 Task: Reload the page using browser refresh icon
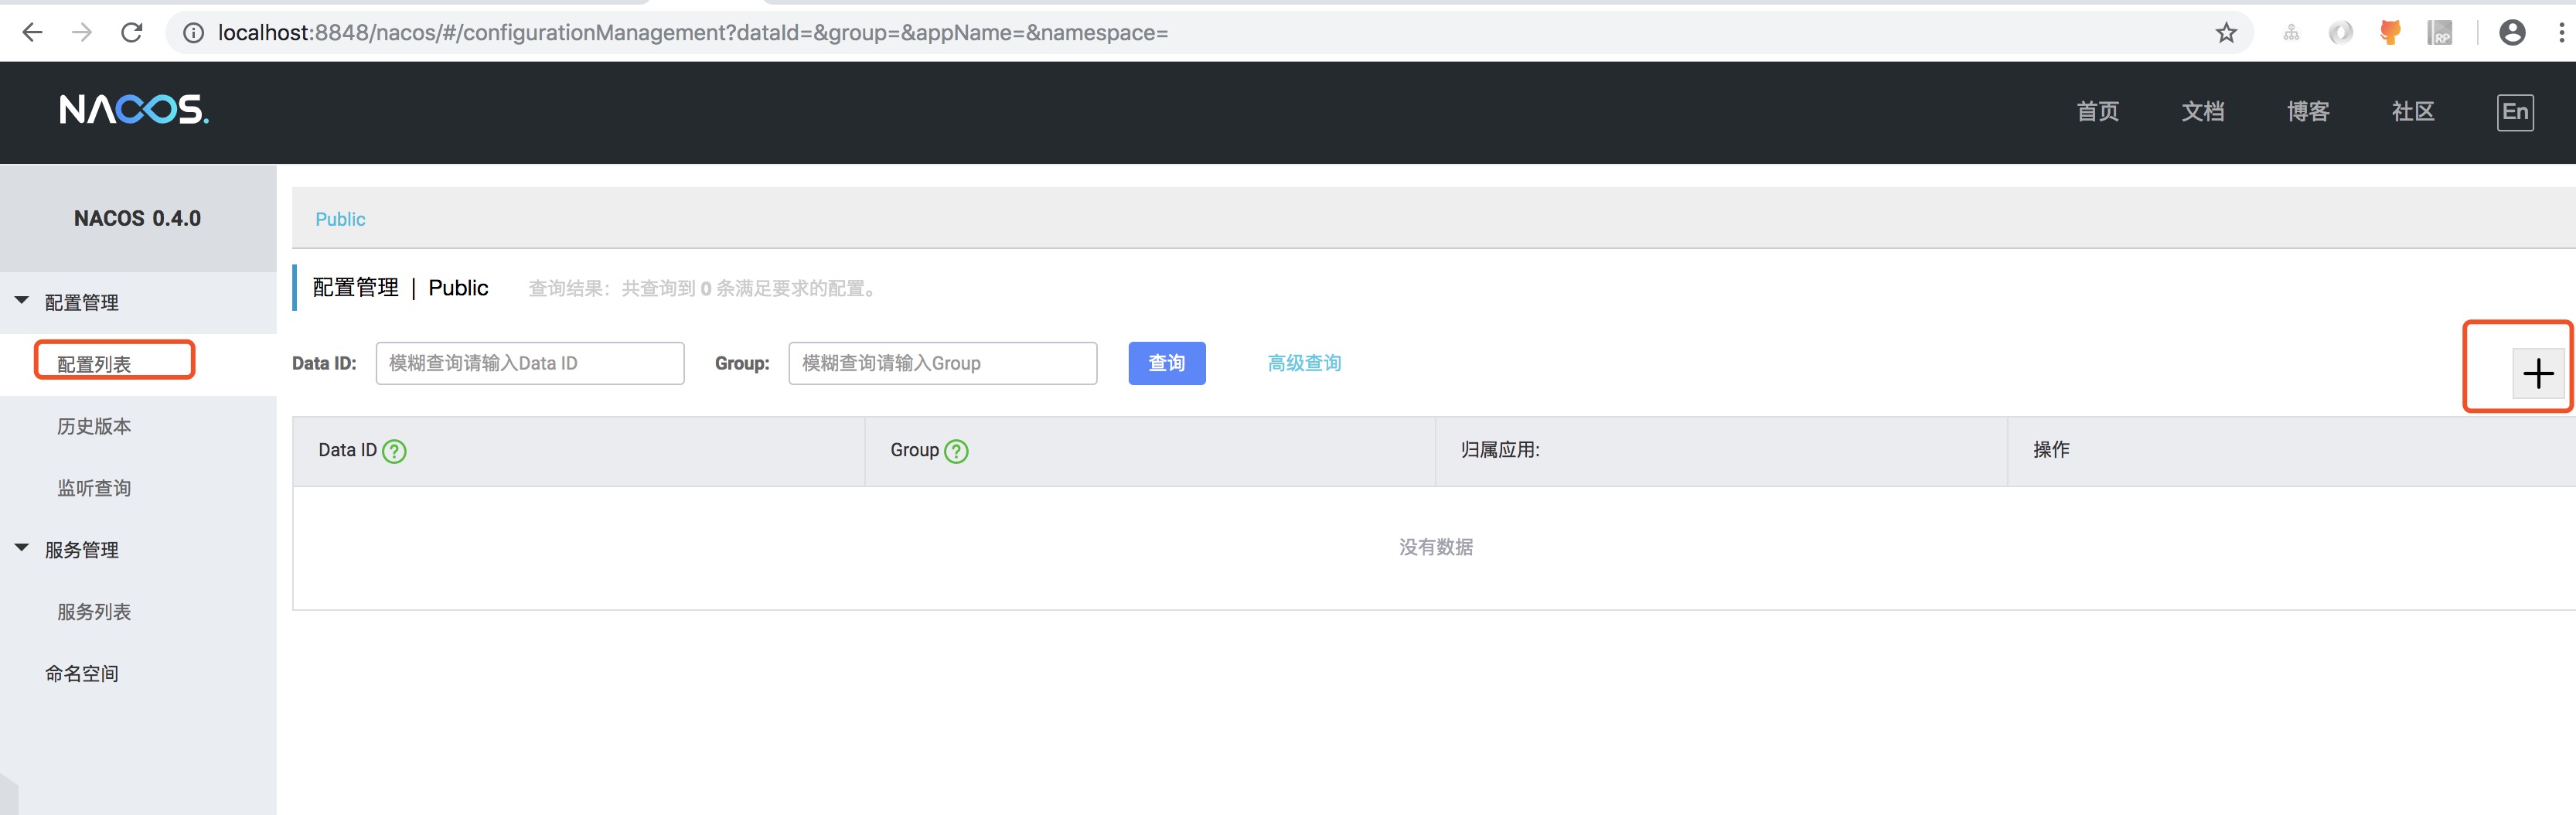132,33
